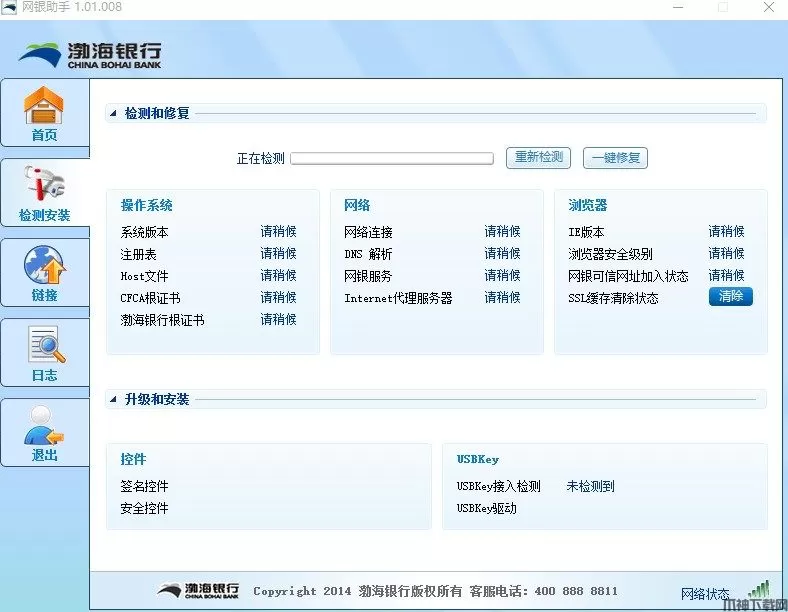Select the 退出 tab label
This screenshot has height=612, width=788.
pyautogui.click(x=44, y=455)
